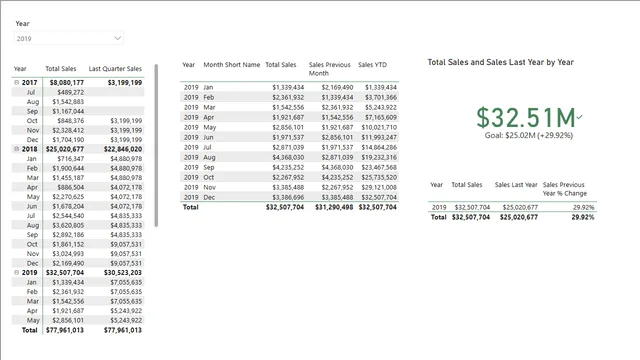Select 2017 Sep value $1,167,044
The image size is (640, 360).
68,111
